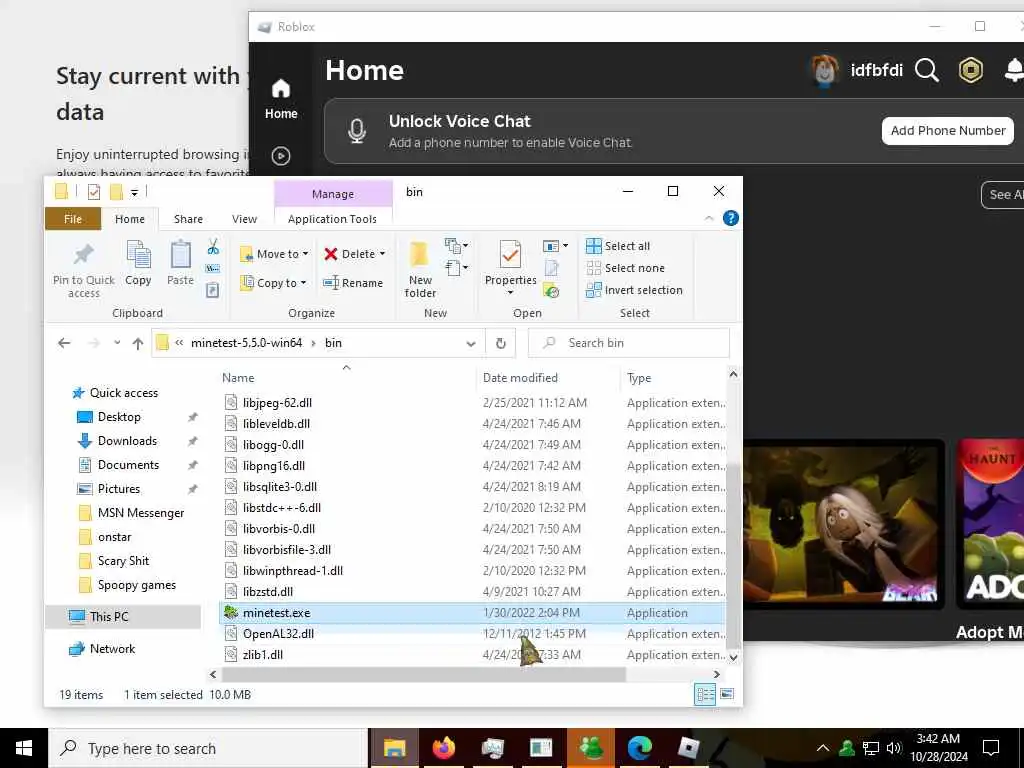
Task: Open the Easy access dropdown
Action: point(456,268)
